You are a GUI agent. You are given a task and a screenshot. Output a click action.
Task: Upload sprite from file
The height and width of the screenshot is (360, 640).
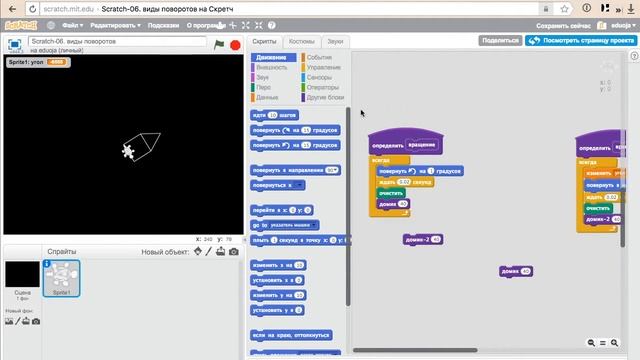pos(220,251)
